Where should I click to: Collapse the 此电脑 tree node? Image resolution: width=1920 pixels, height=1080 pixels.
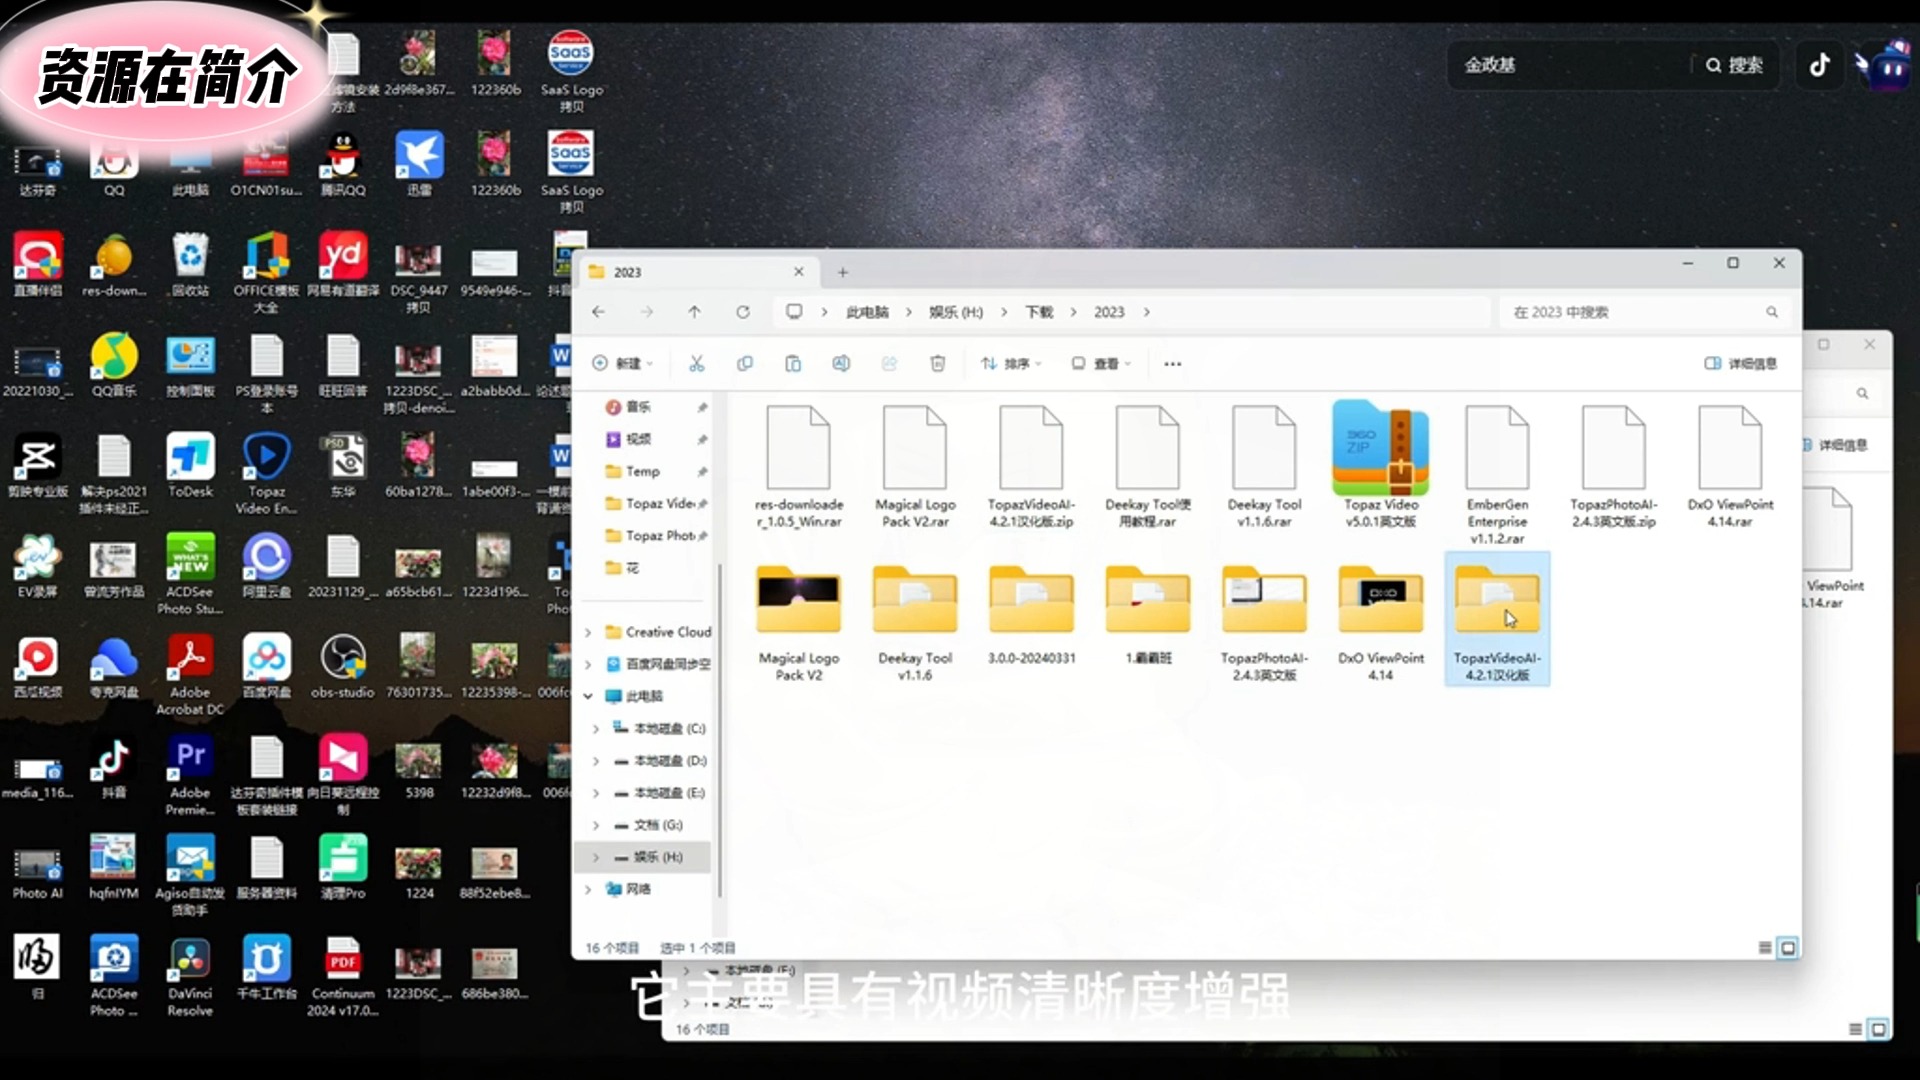point(588,696)
